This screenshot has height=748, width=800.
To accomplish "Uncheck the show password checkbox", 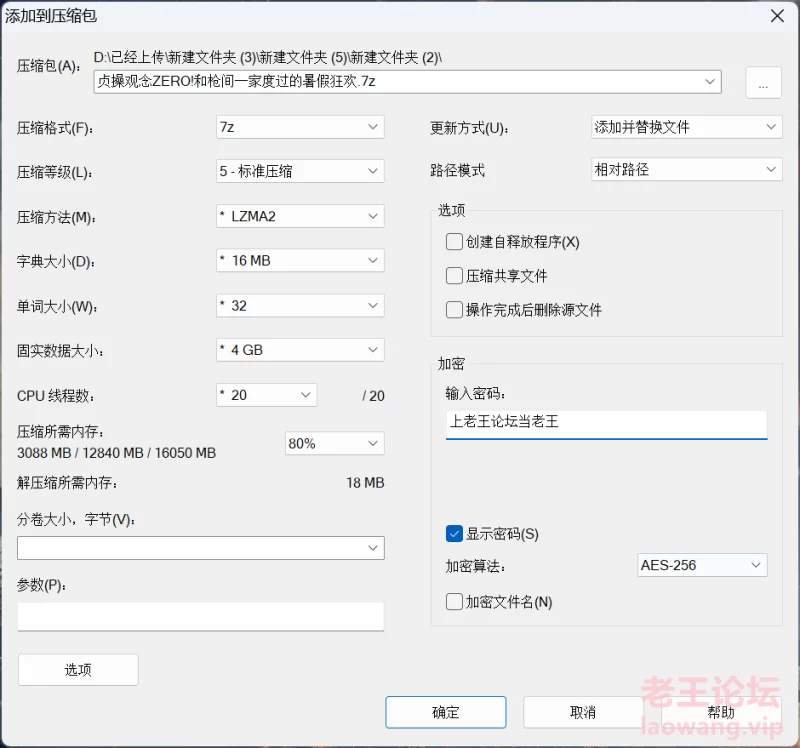I will 455,534.
